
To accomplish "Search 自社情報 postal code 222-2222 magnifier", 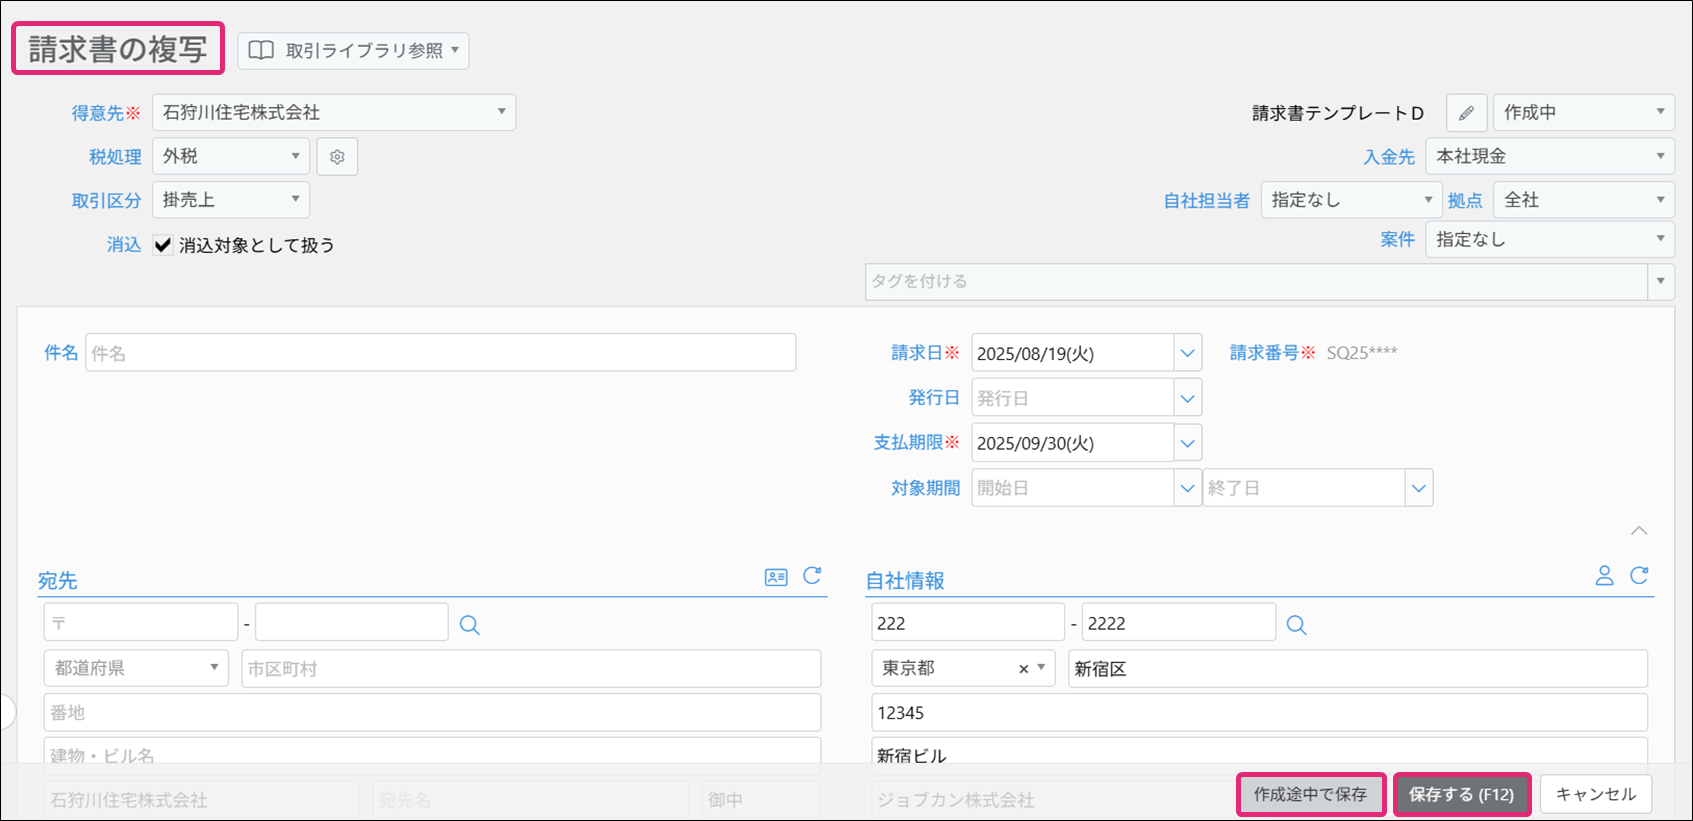I will click(x=1296, y=625).
